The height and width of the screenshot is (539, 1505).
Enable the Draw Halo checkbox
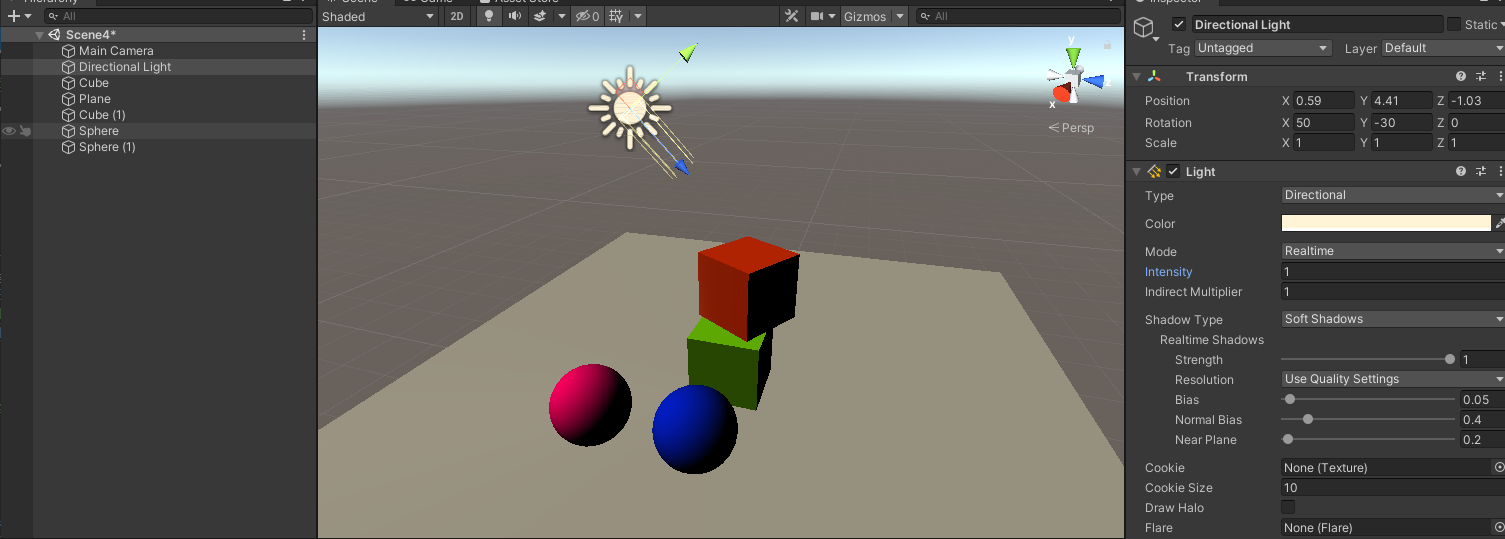[1288, 508]
